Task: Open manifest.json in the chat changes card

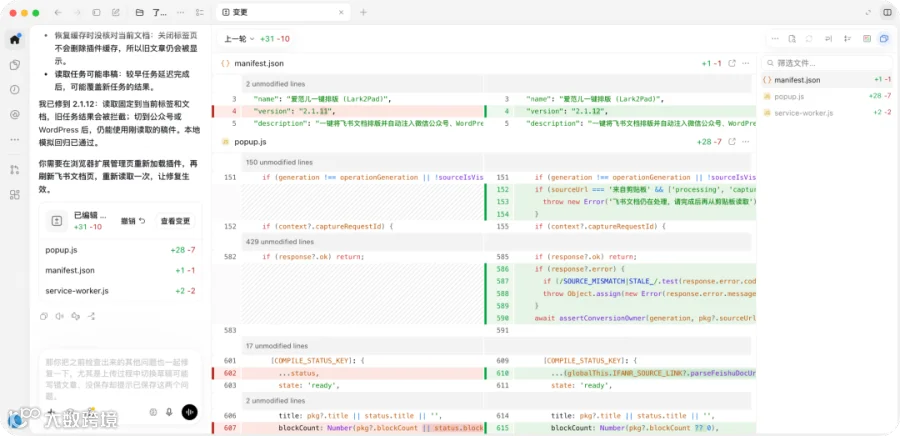Action: (x=121, y=270)
